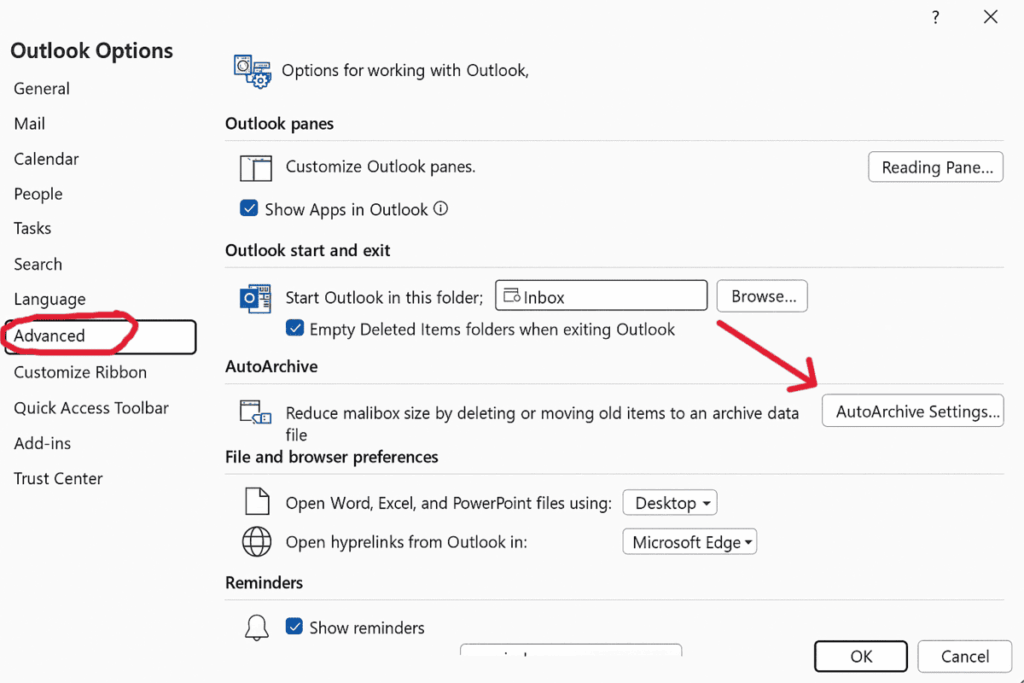The image size is (1024, 683).
Task: Open Customize Ribbon settings
Action: [x=80, y=372]
